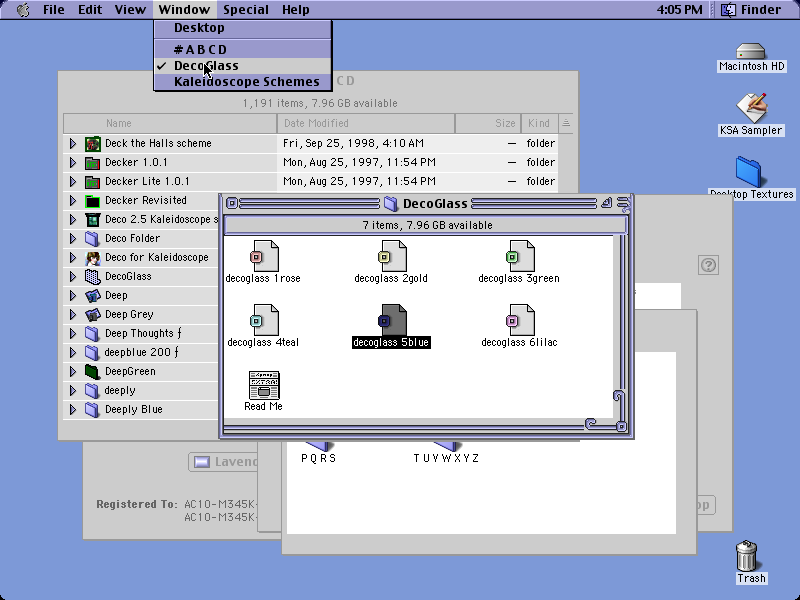Click the Deco Folder row name
The height and width of the screenshot is (600, 800).
click(133, 239)
